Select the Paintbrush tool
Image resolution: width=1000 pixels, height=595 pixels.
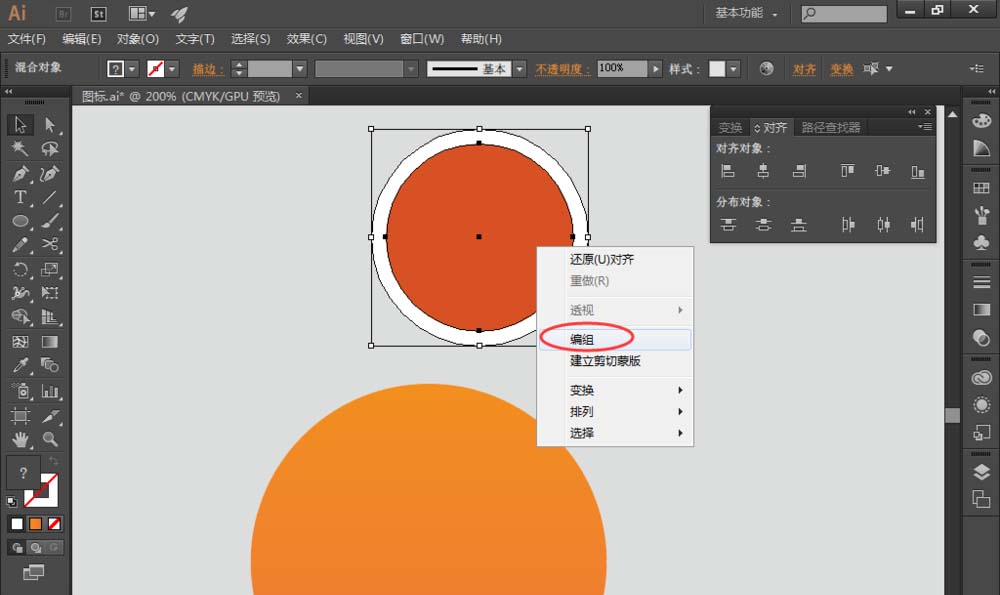click(50, 221)
